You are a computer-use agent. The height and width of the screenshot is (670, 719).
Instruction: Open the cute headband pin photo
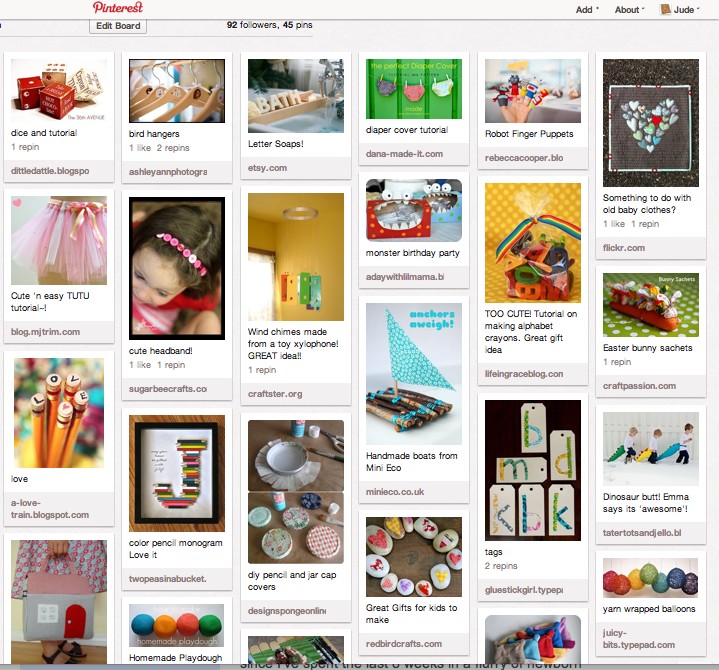[177, 268]
